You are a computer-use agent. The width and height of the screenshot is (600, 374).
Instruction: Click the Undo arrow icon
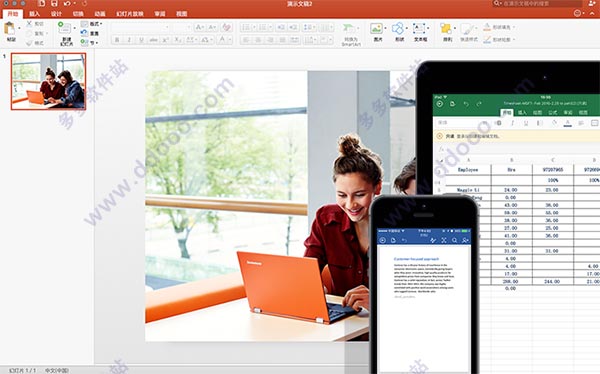[67, 3]
